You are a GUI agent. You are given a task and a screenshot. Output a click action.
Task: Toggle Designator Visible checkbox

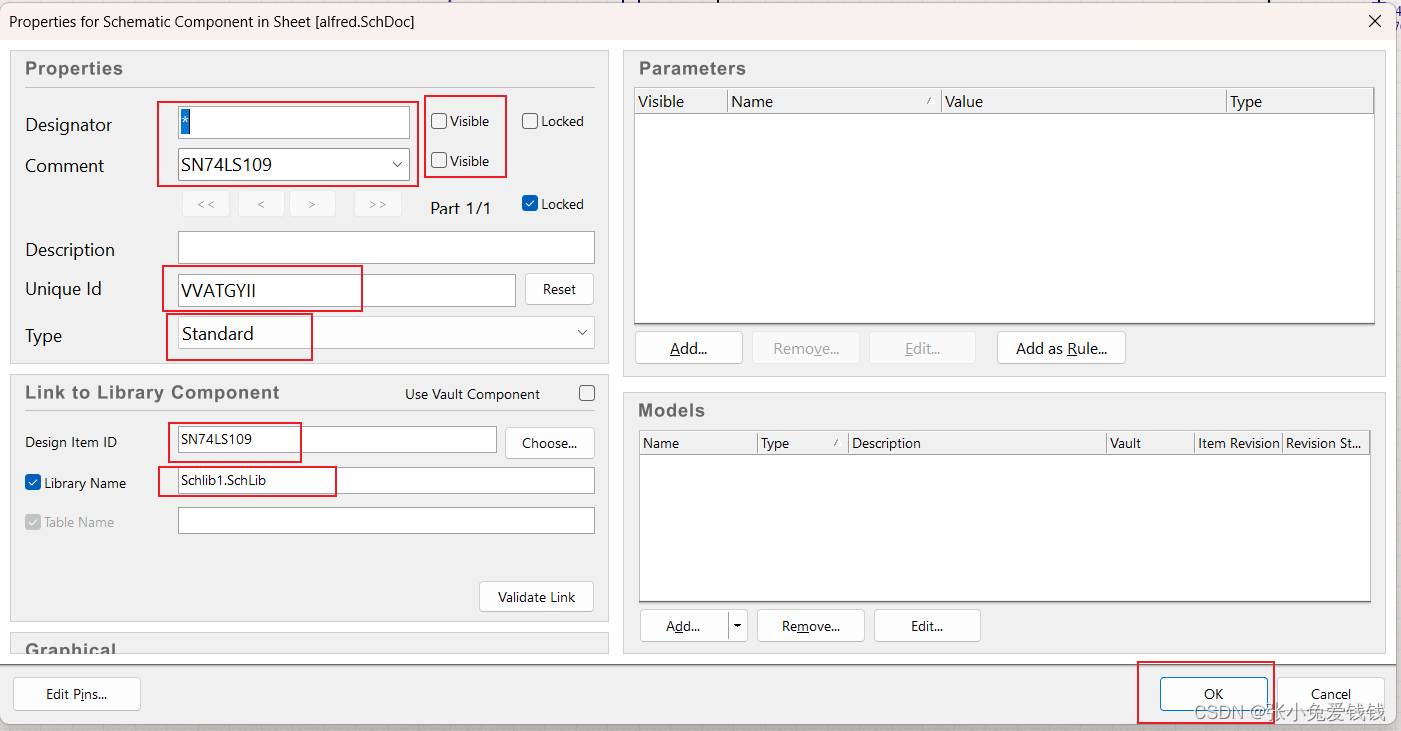pyautogui.click(x=439, y=121)
